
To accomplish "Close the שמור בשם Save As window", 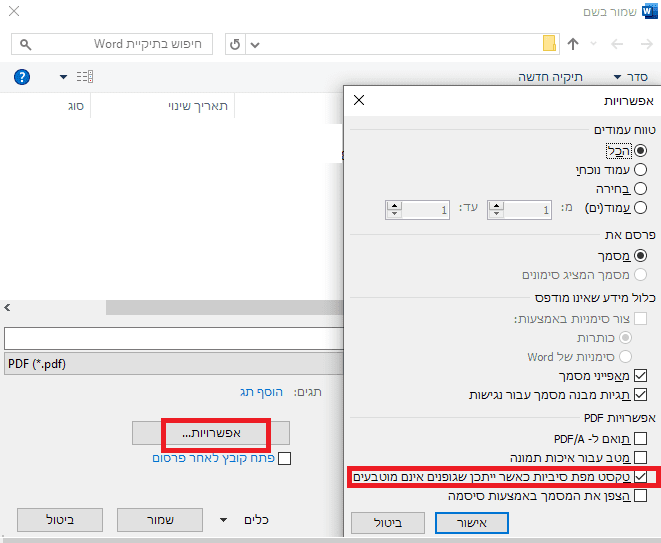I will pos(14,11).
